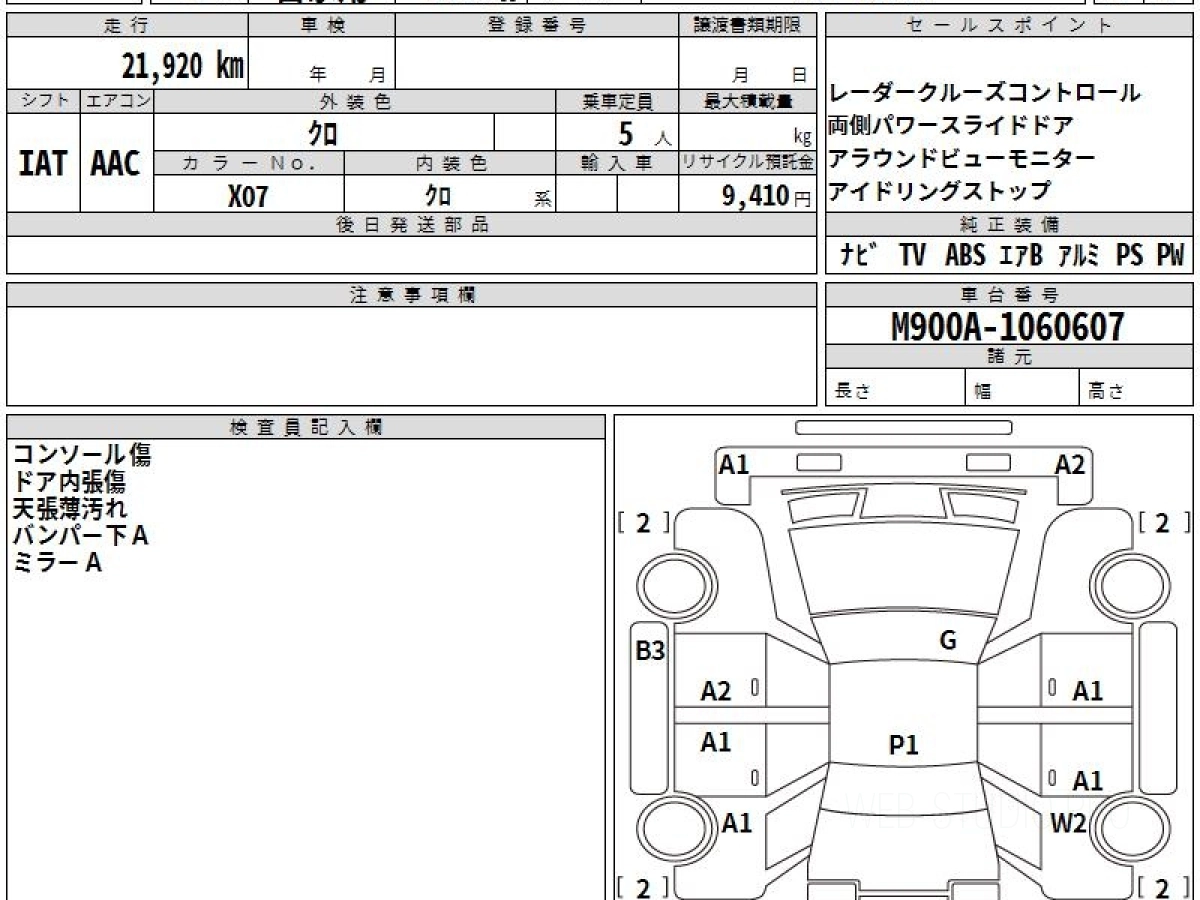Click the 譲渡書類期限 header cell
The width and height of the screenshot is (1200, 900).
click(747, 26)
